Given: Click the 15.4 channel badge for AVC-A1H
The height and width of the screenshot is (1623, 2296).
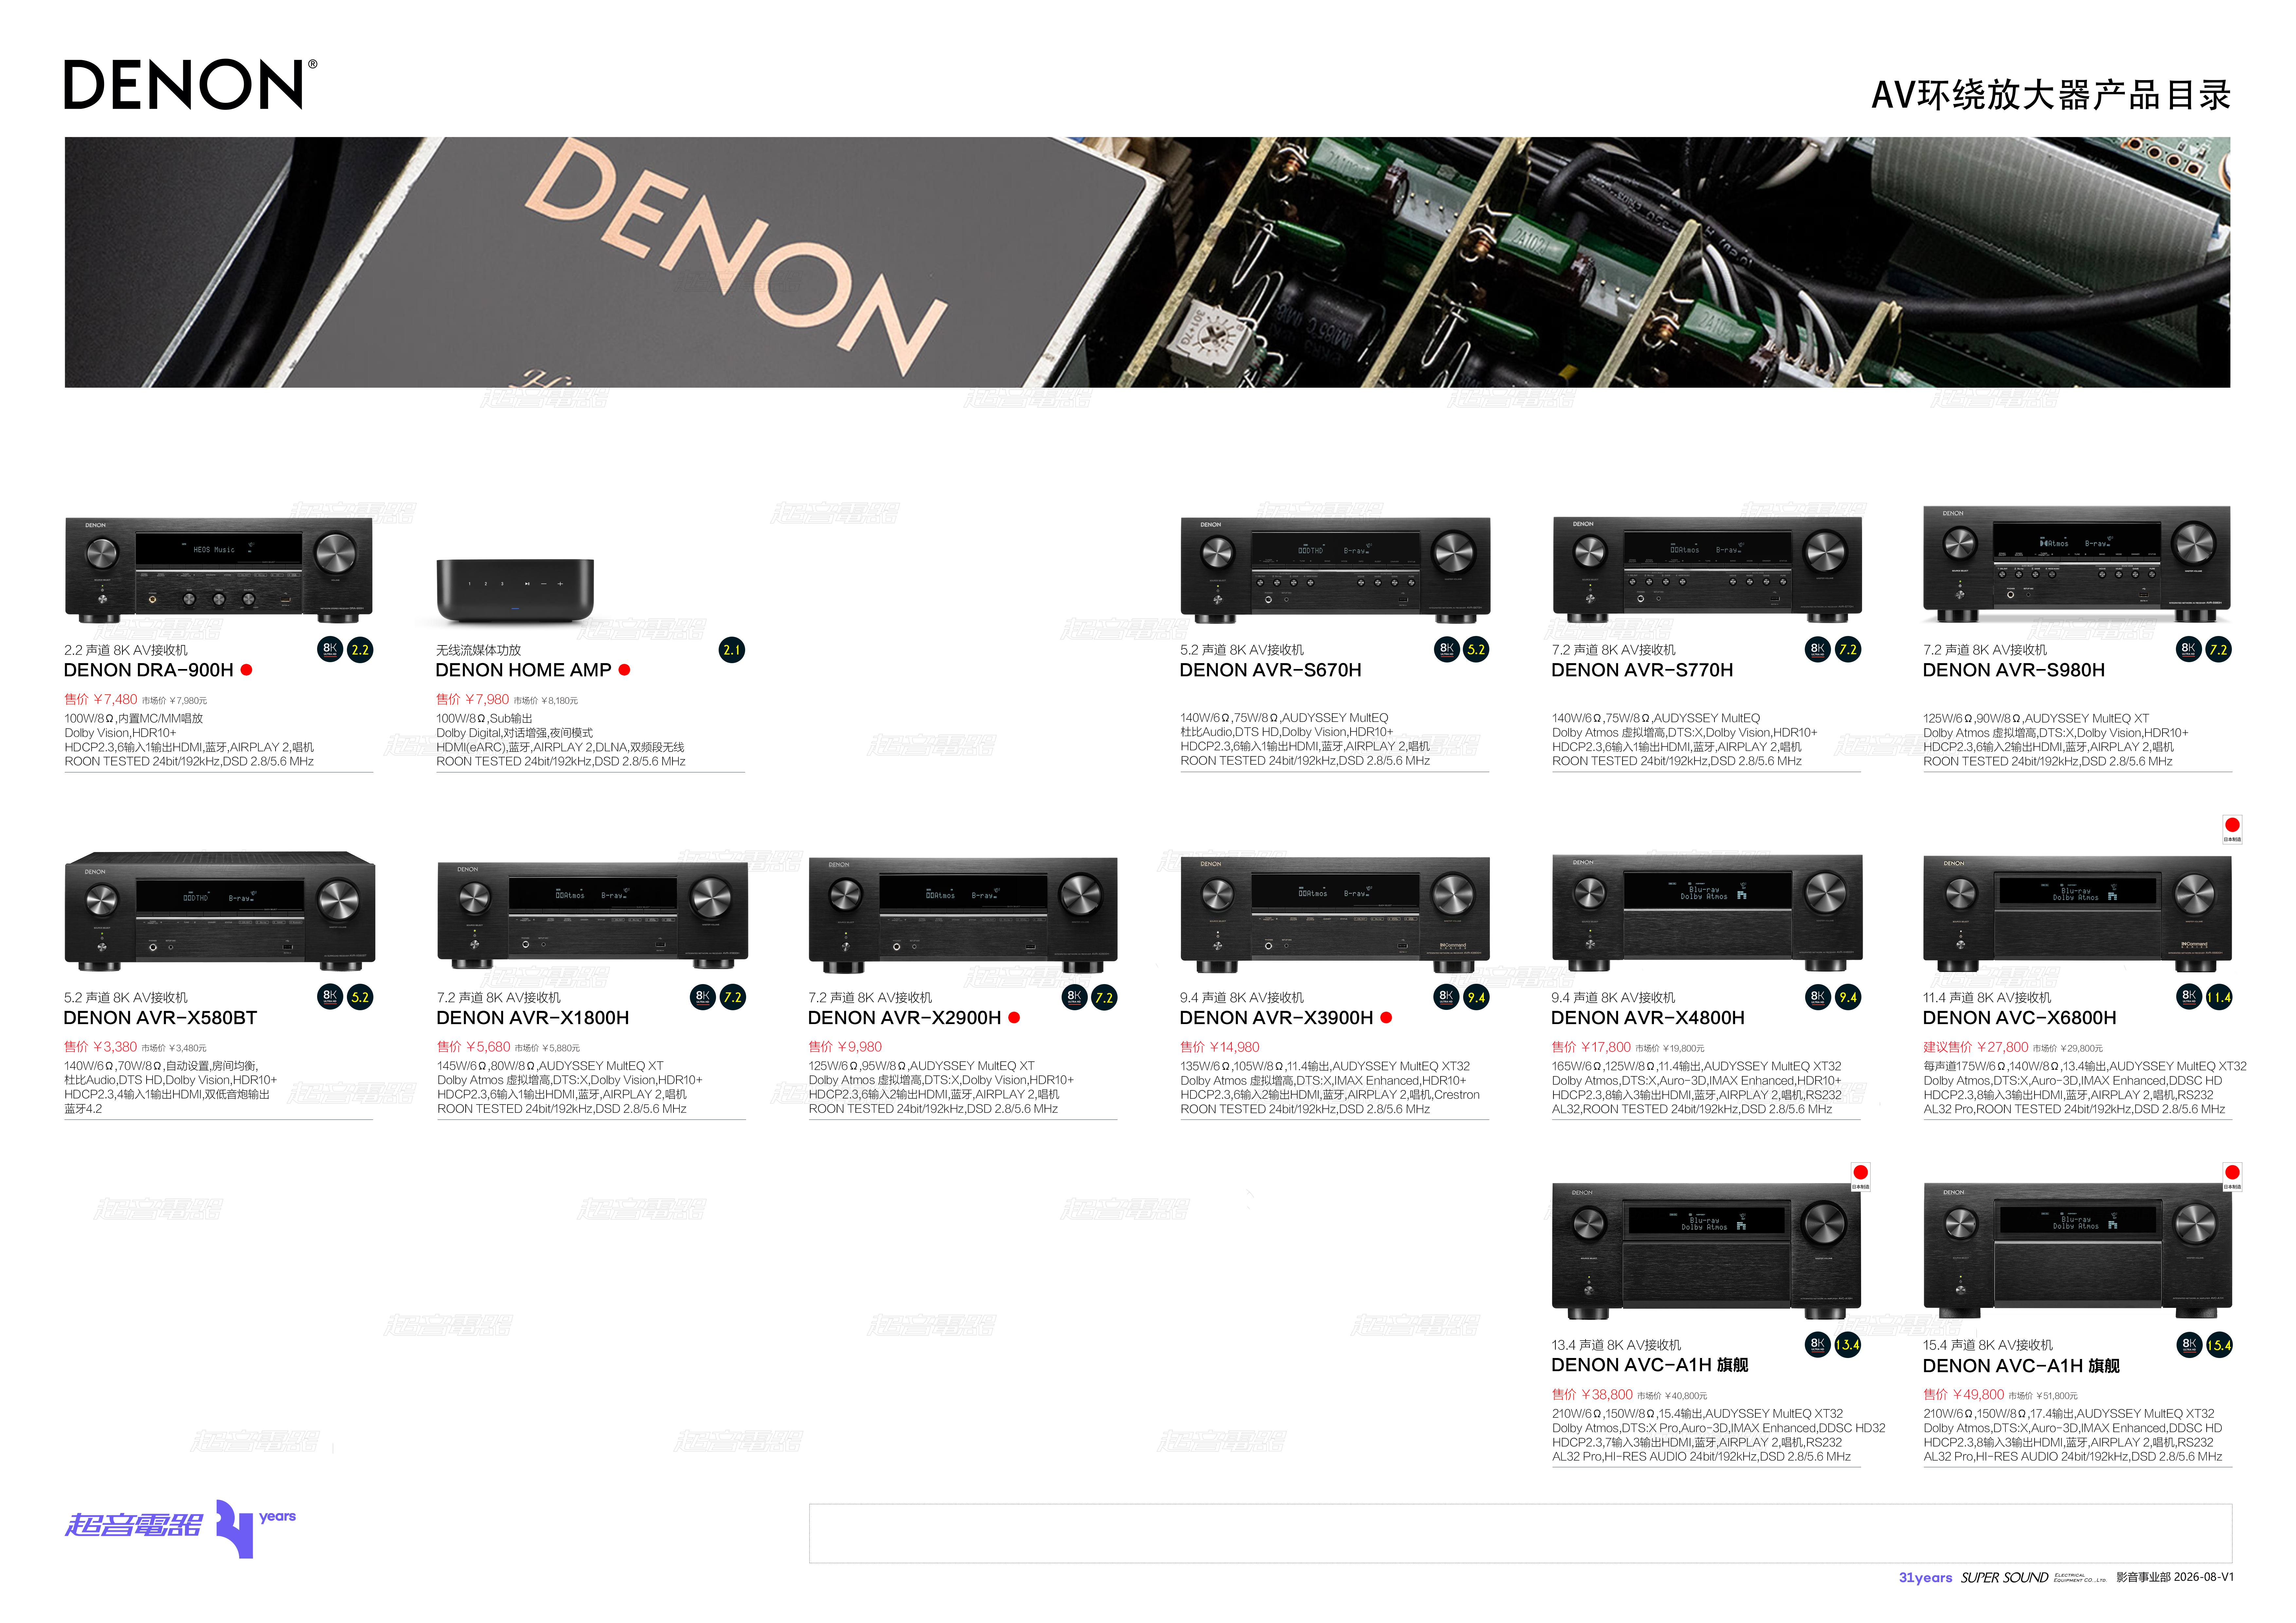Looking at the screenshot, I should (x=2219, y=1345).
